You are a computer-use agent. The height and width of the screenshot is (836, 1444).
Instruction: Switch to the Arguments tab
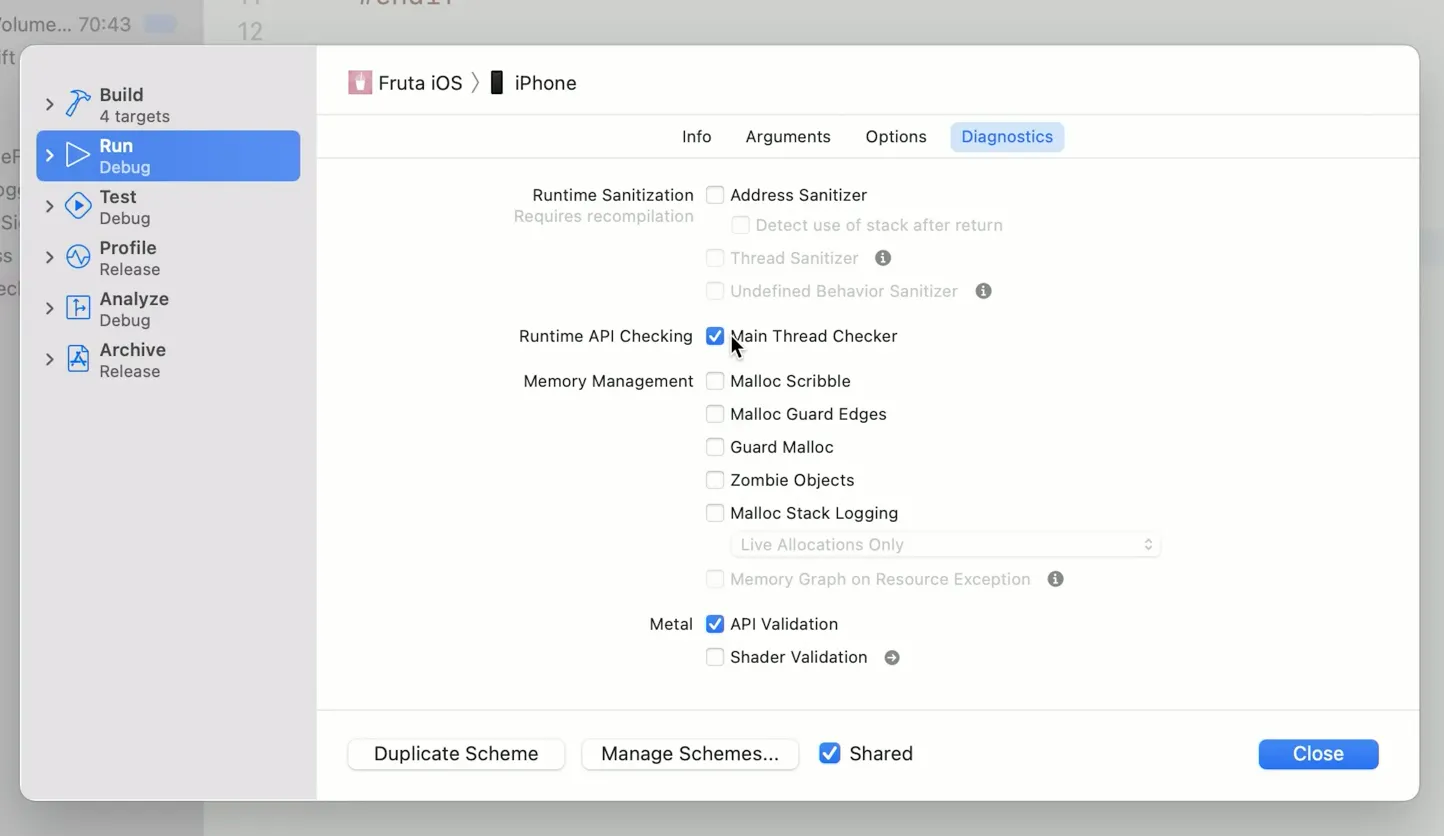pyautogui.click(x=788, y=137)
